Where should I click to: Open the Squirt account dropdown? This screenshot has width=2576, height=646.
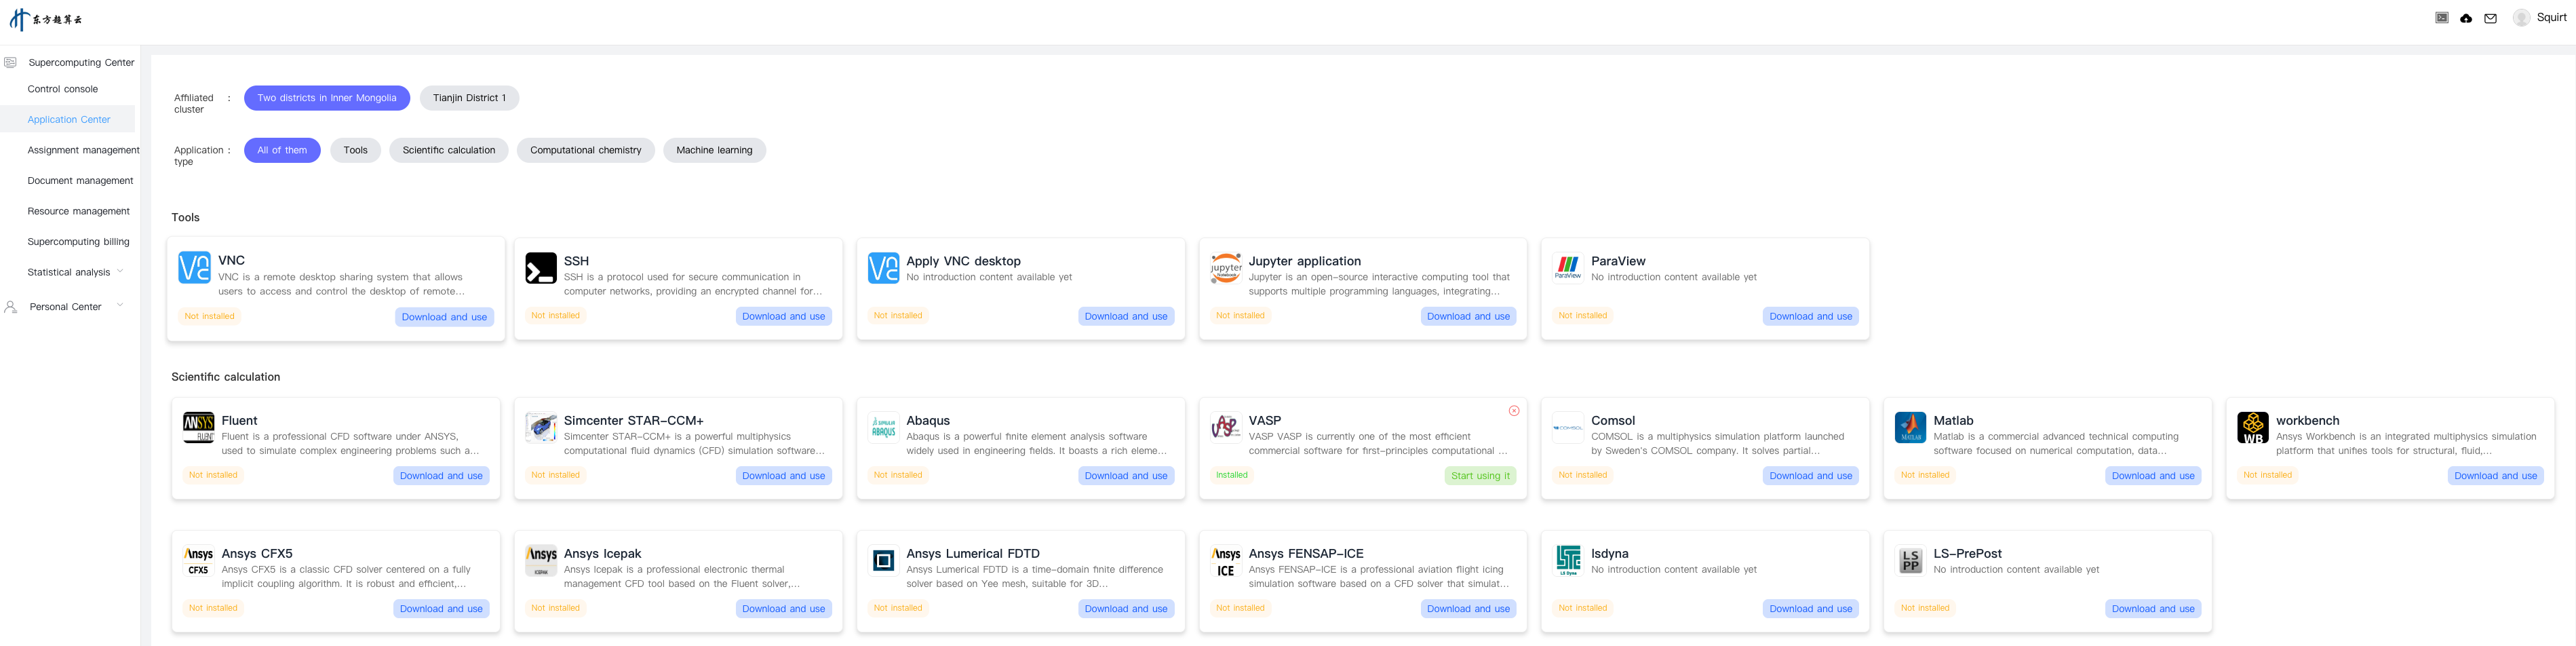pyautogui.click(x=2551, y=18)
